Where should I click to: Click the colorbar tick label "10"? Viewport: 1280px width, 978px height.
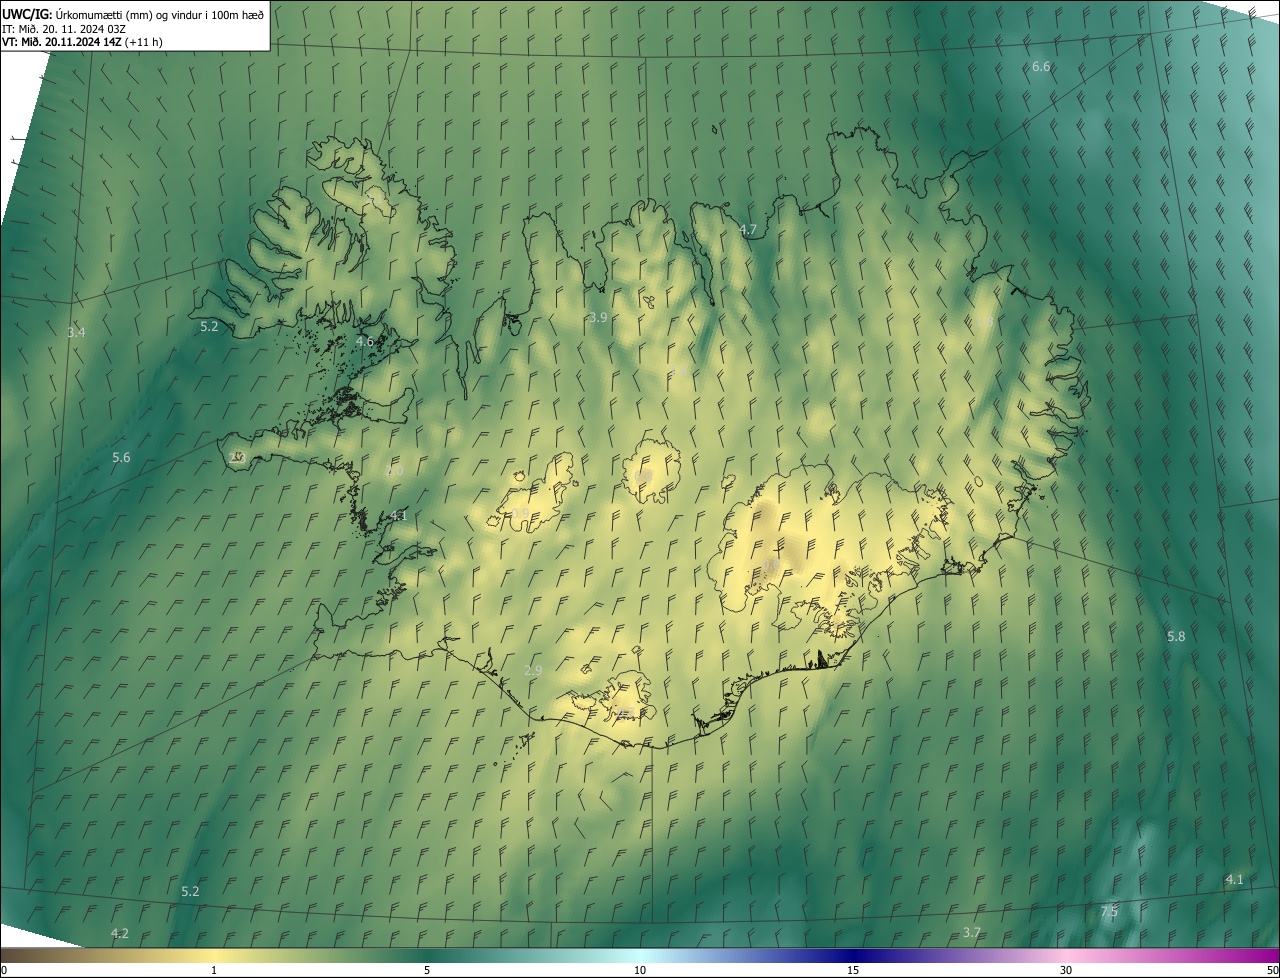click(640, 970)
